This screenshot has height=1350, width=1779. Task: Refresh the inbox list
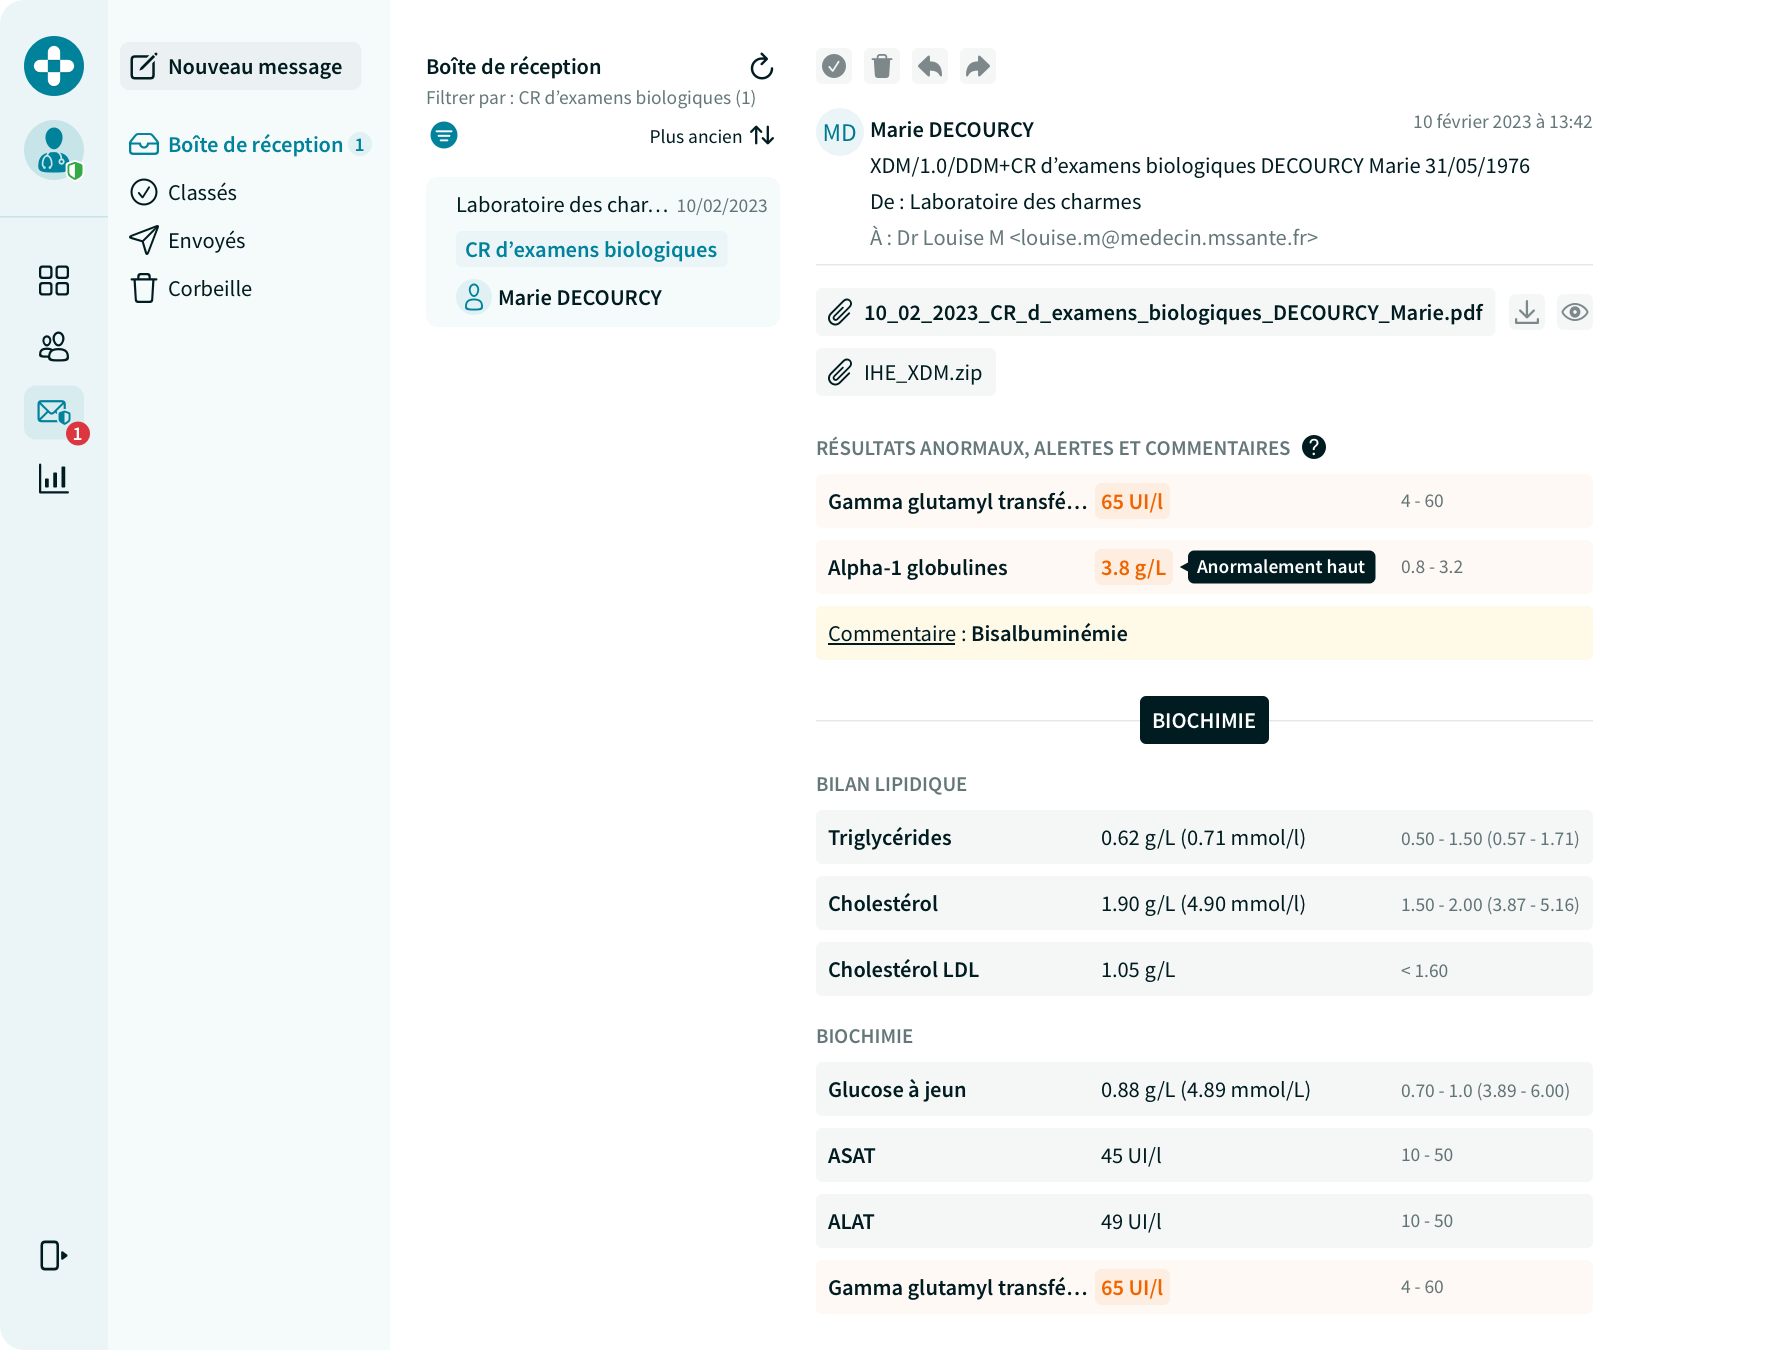click(762, 66)
